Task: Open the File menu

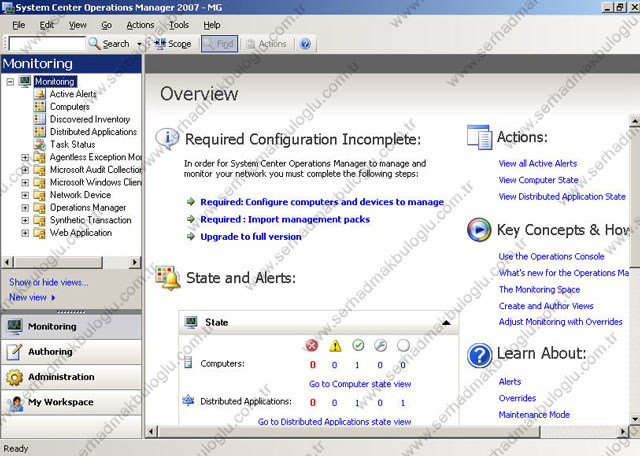Action: 19,25
